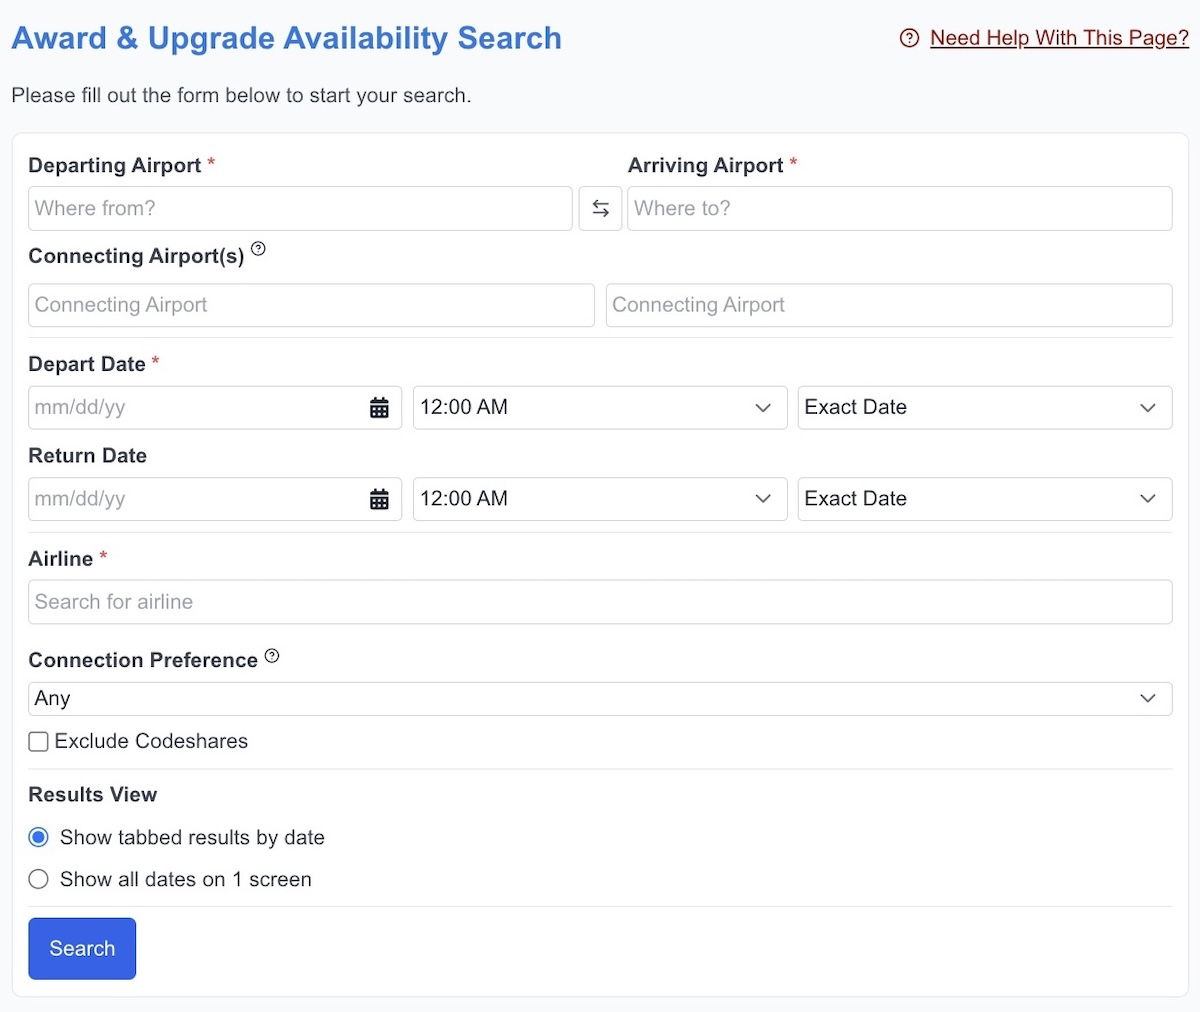Viewport: 1200px width, 1012px height.
Task: Select Show tabbed results by date
Action: [39, 837]
